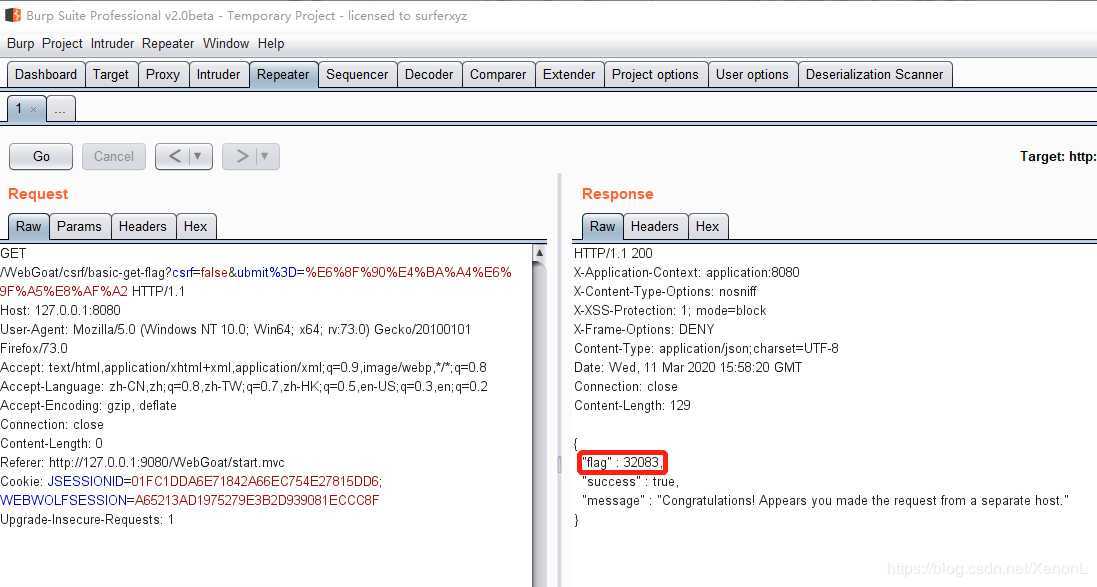Viewport: 1097px width, 587px height.
Task: Click the Referer header line
Action: 143,462
